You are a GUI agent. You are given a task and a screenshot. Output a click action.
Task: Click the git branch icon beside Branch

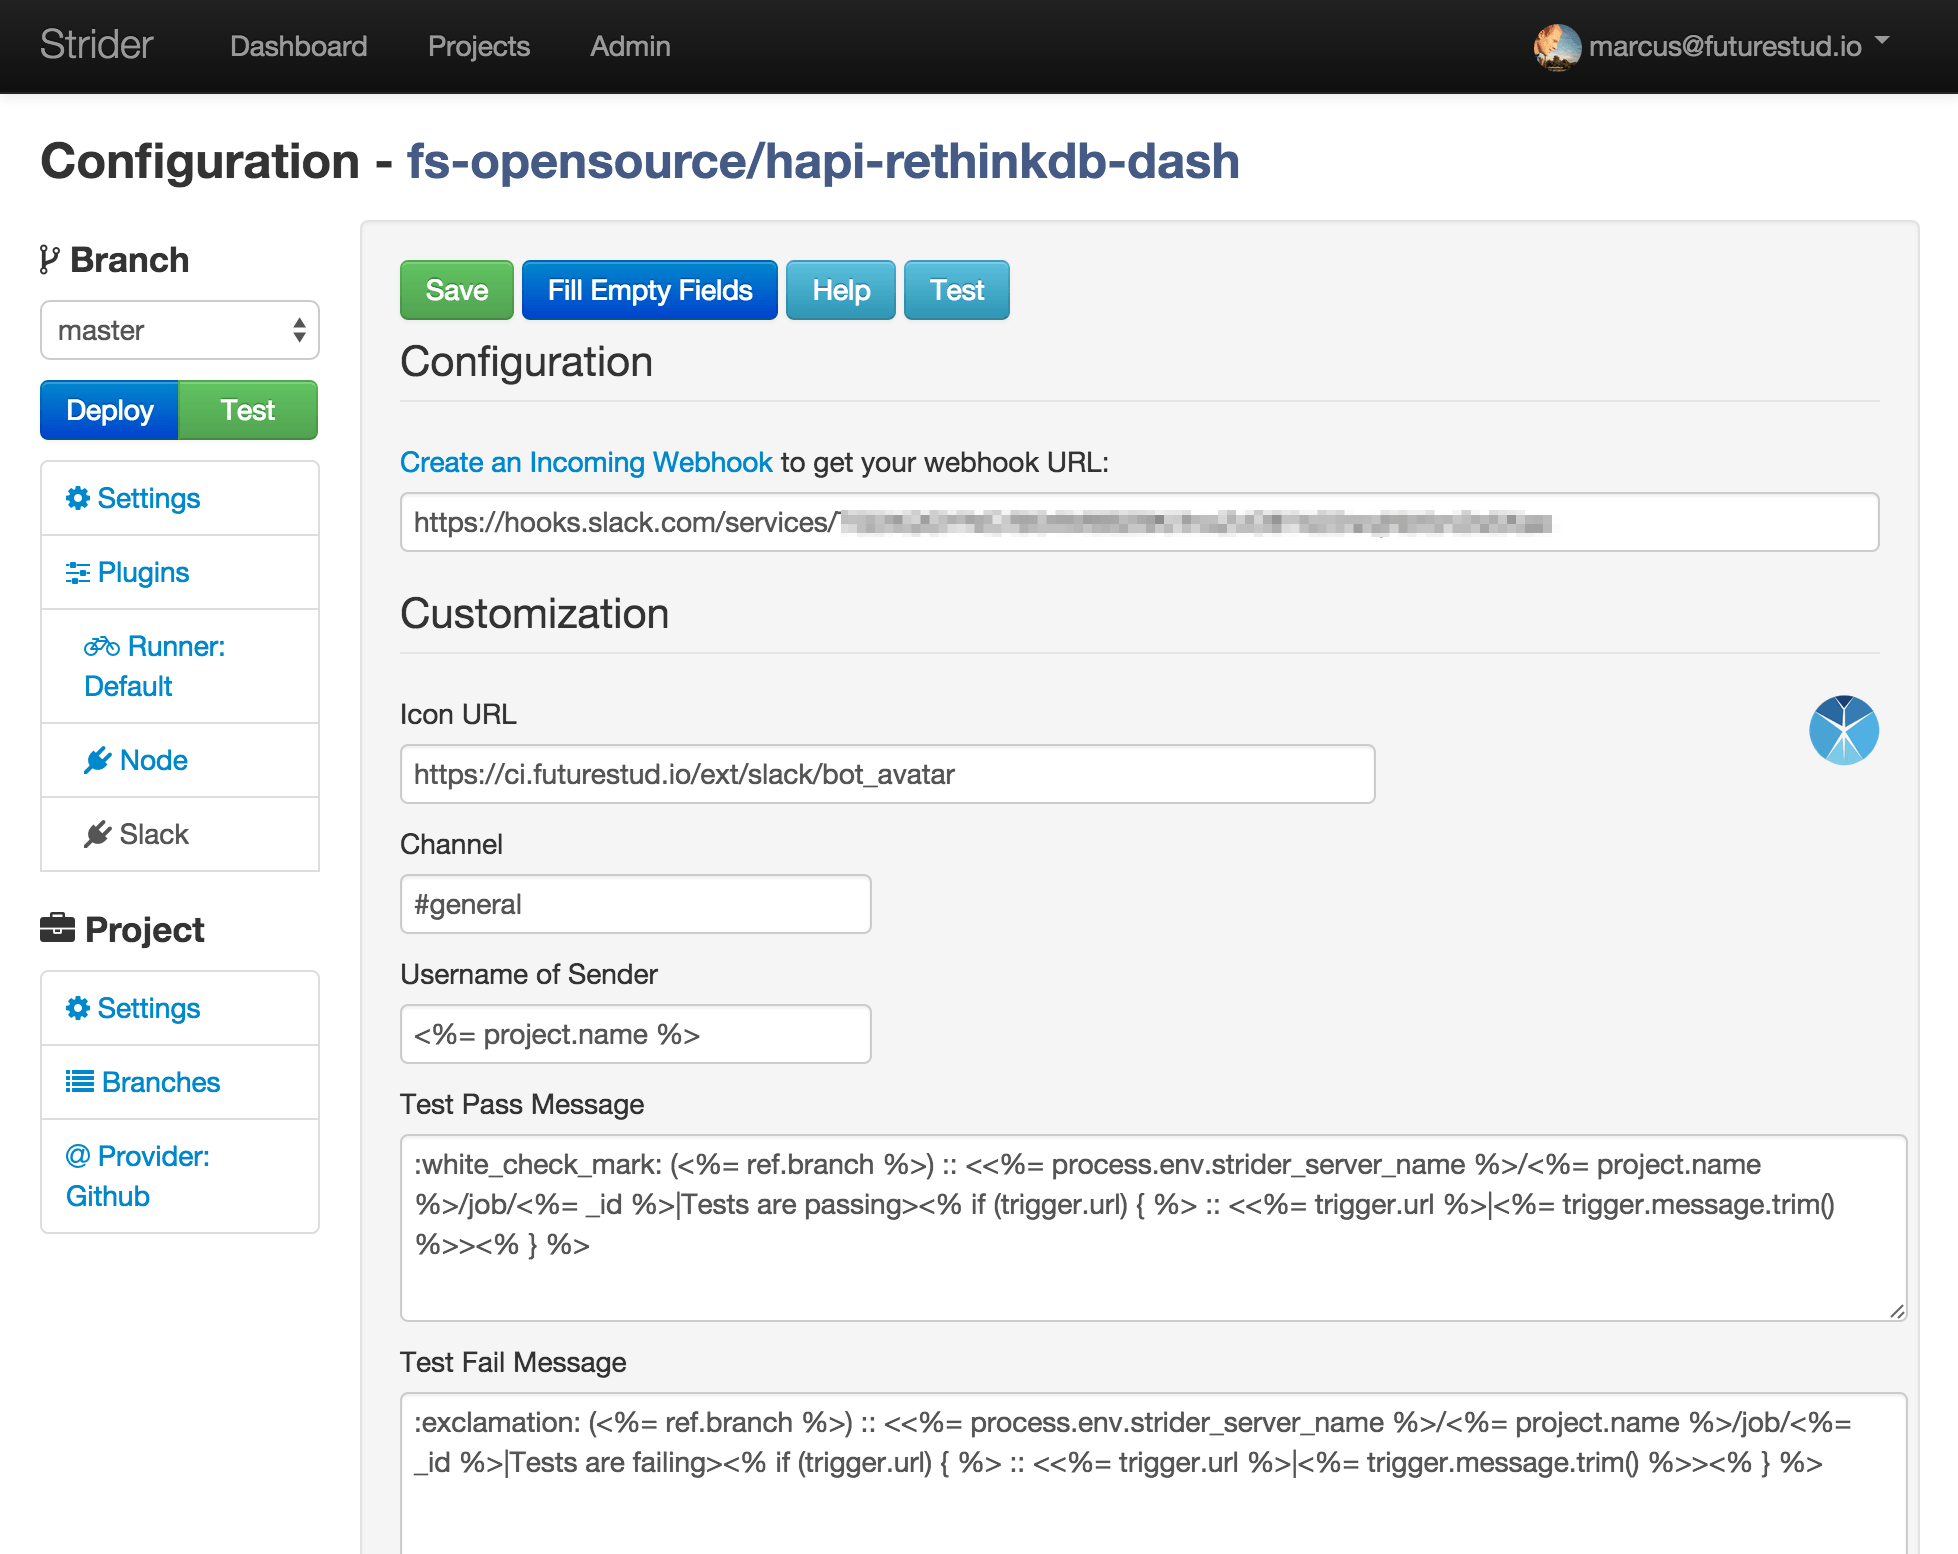(x=49, y=260)
